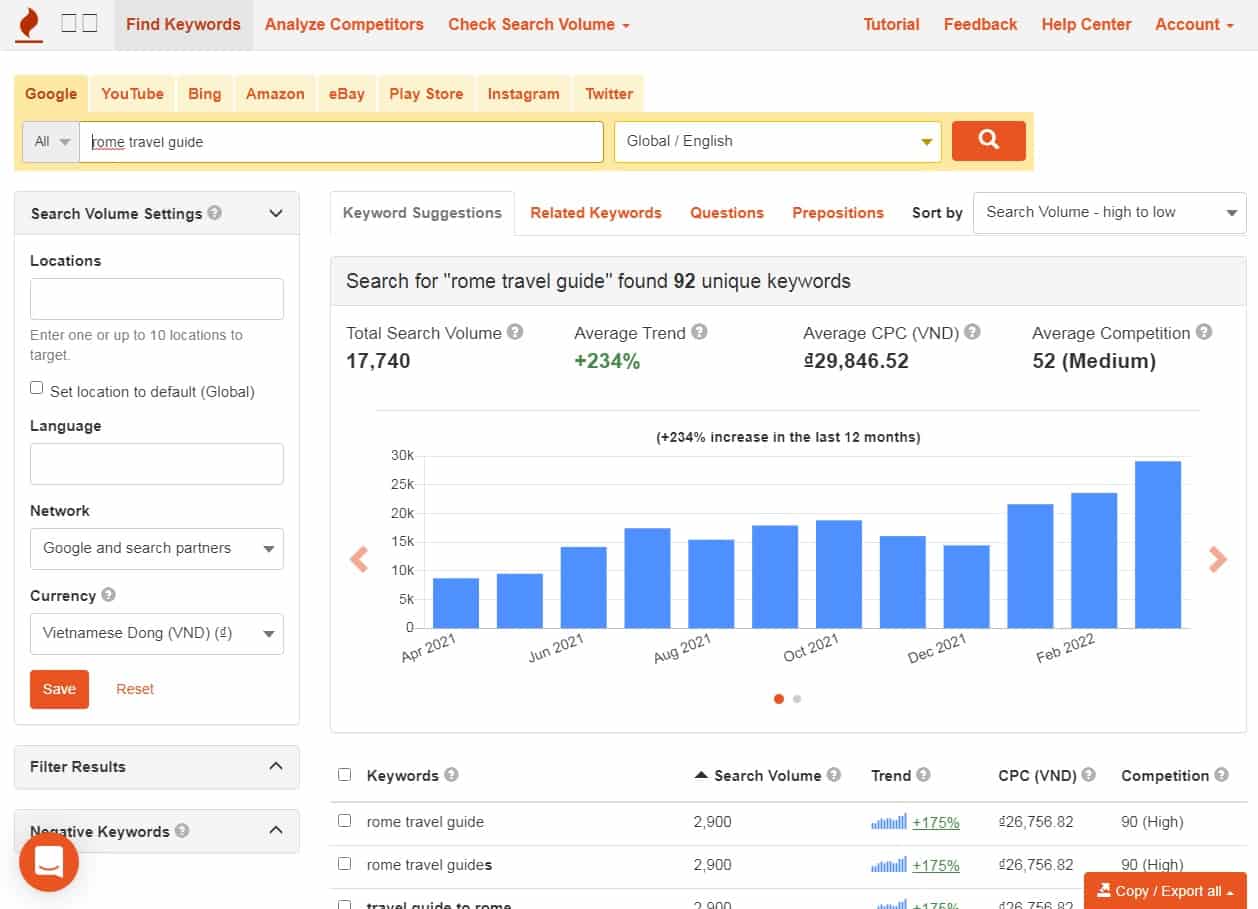
Task: Click the sort arrow beside Search Volume
Action: click(x=701, y=775)
